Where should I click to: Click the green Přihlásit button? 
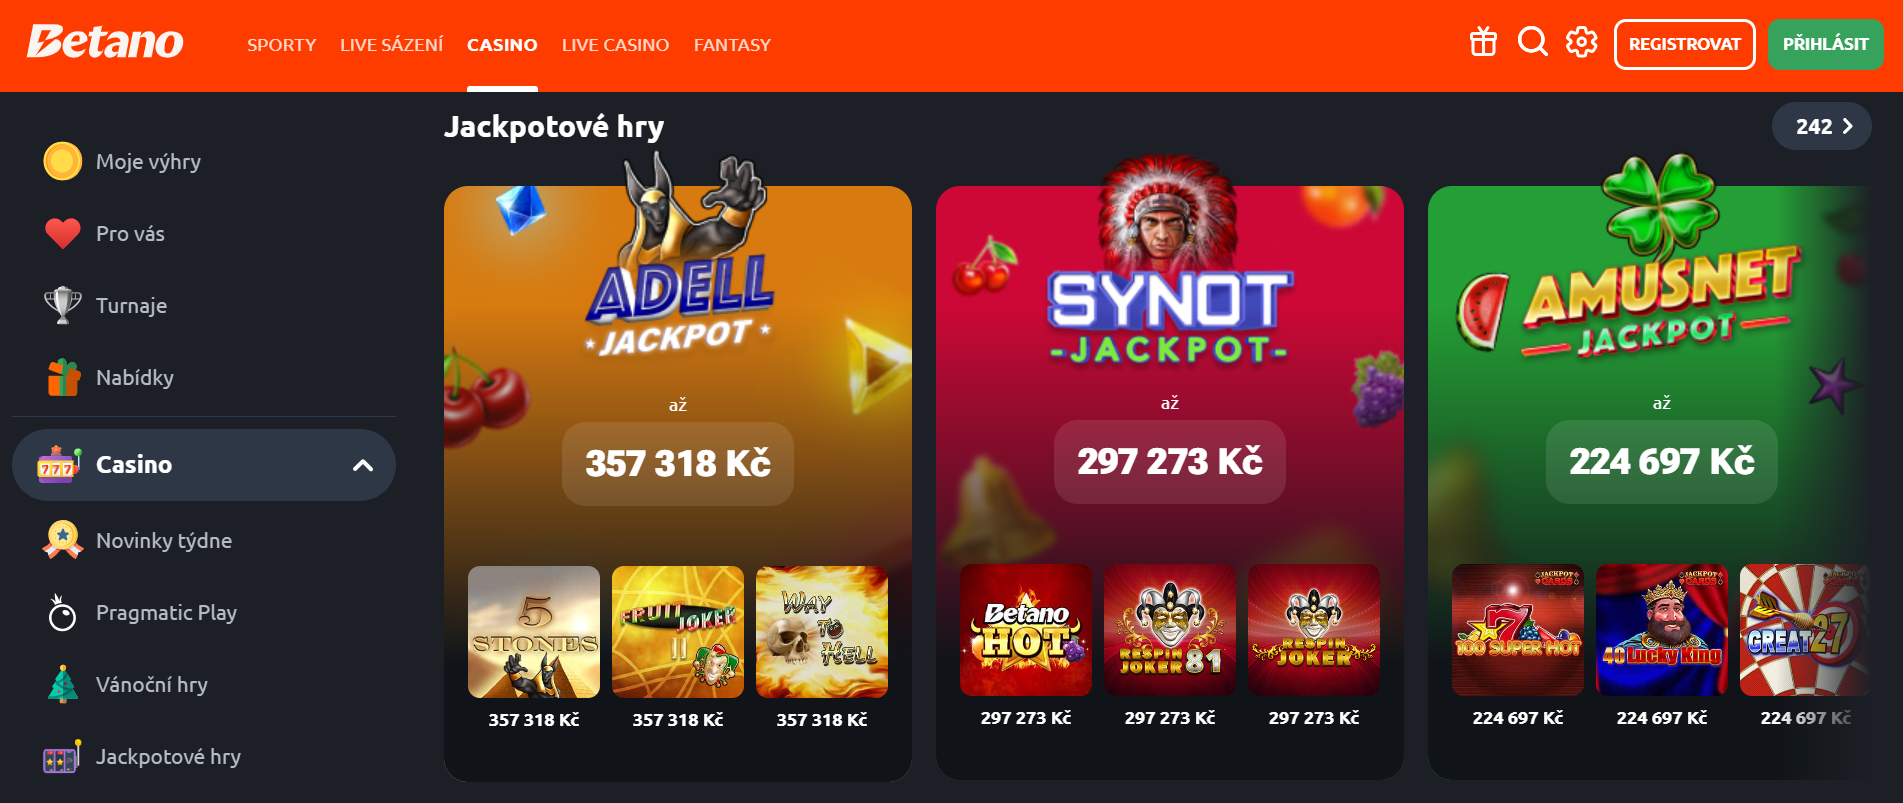click(1825, 44)
